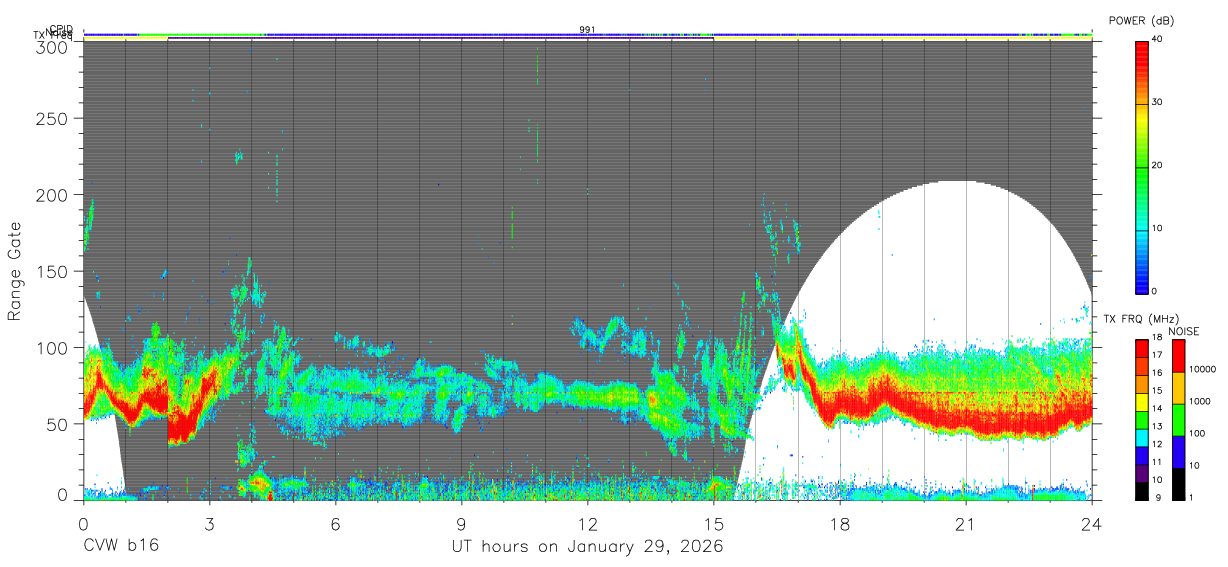The image size is (1228, 567).
Task: Click the y-axis tick label '300'
Action: pos(53,47)
